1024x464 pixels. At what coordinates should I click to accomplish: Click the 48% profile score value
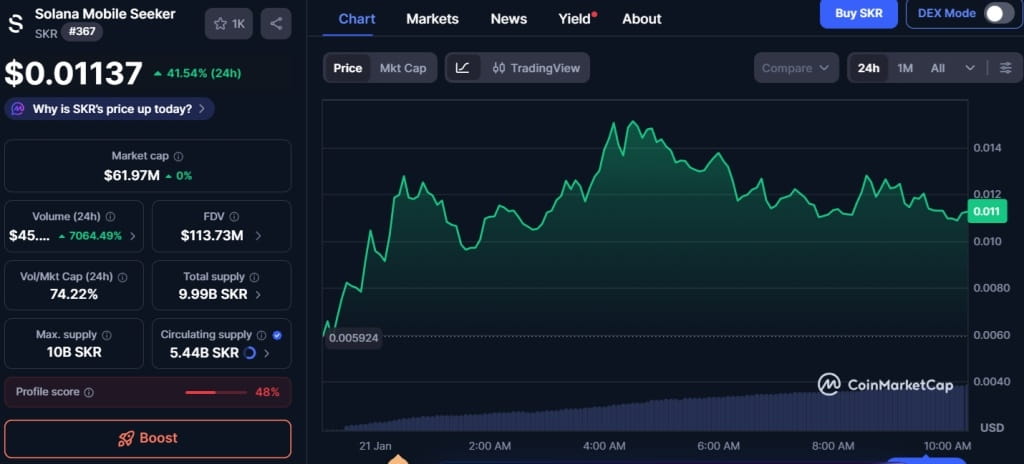(267, 393)
